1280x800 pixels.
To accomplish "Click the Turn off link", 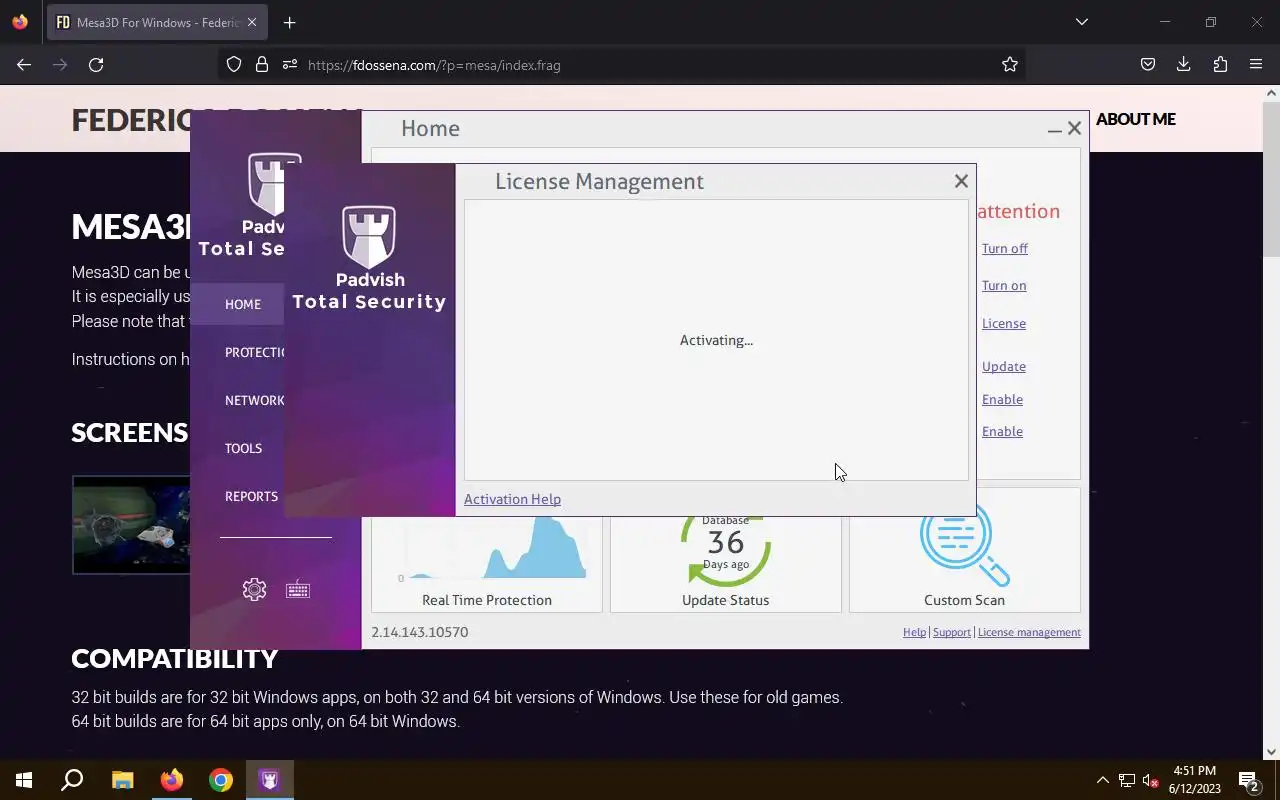I will 1005,248.
